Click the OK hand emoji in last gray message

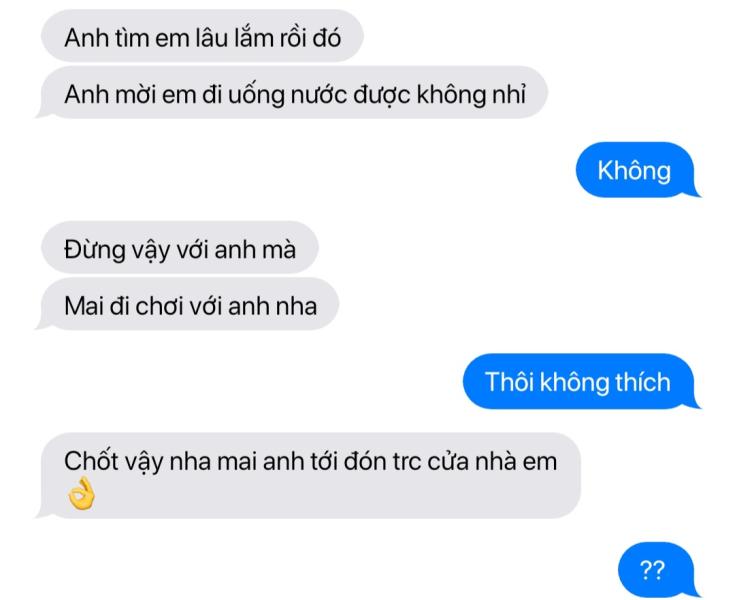click(81, 494)
